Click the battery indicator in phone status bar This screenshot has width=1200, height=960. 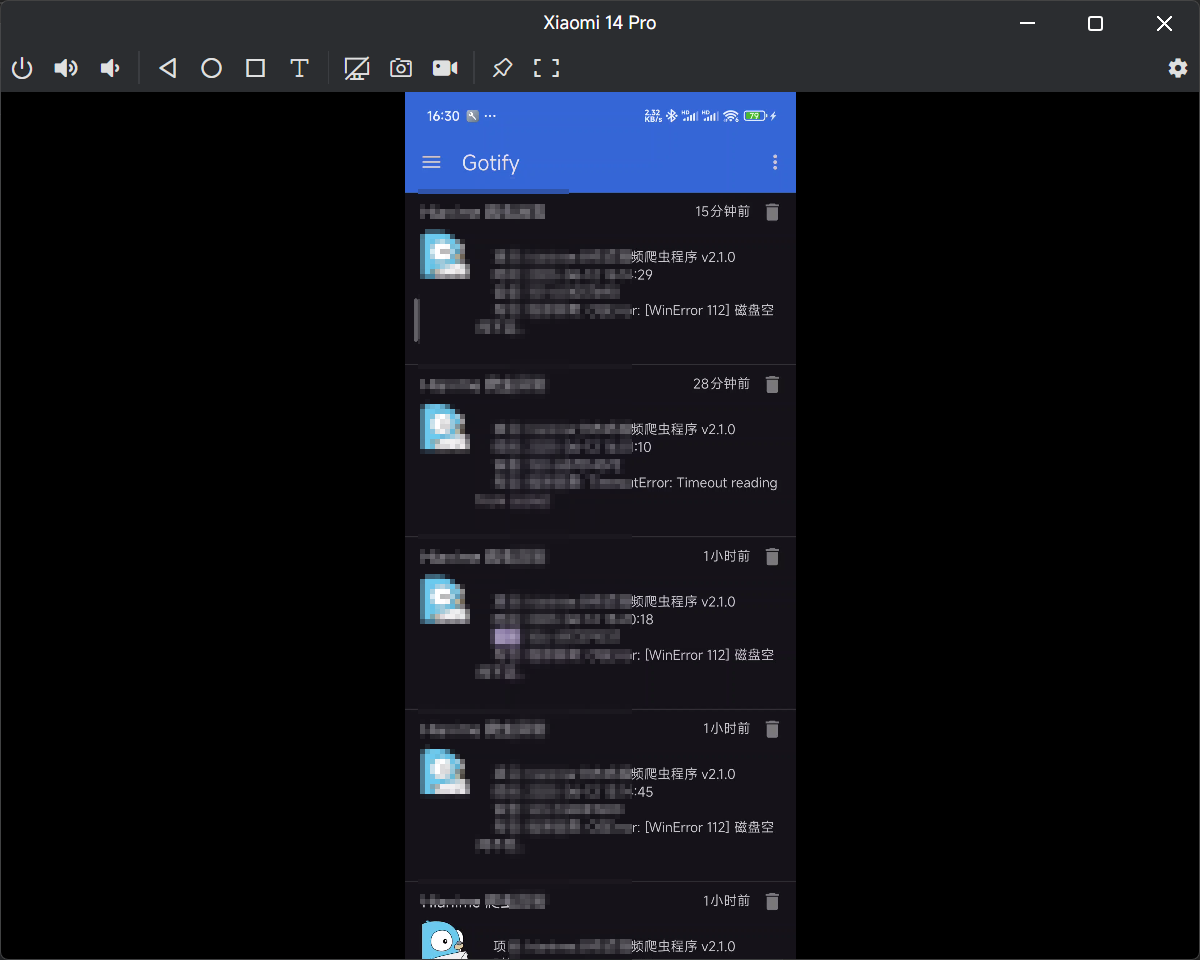coord(755,116)
